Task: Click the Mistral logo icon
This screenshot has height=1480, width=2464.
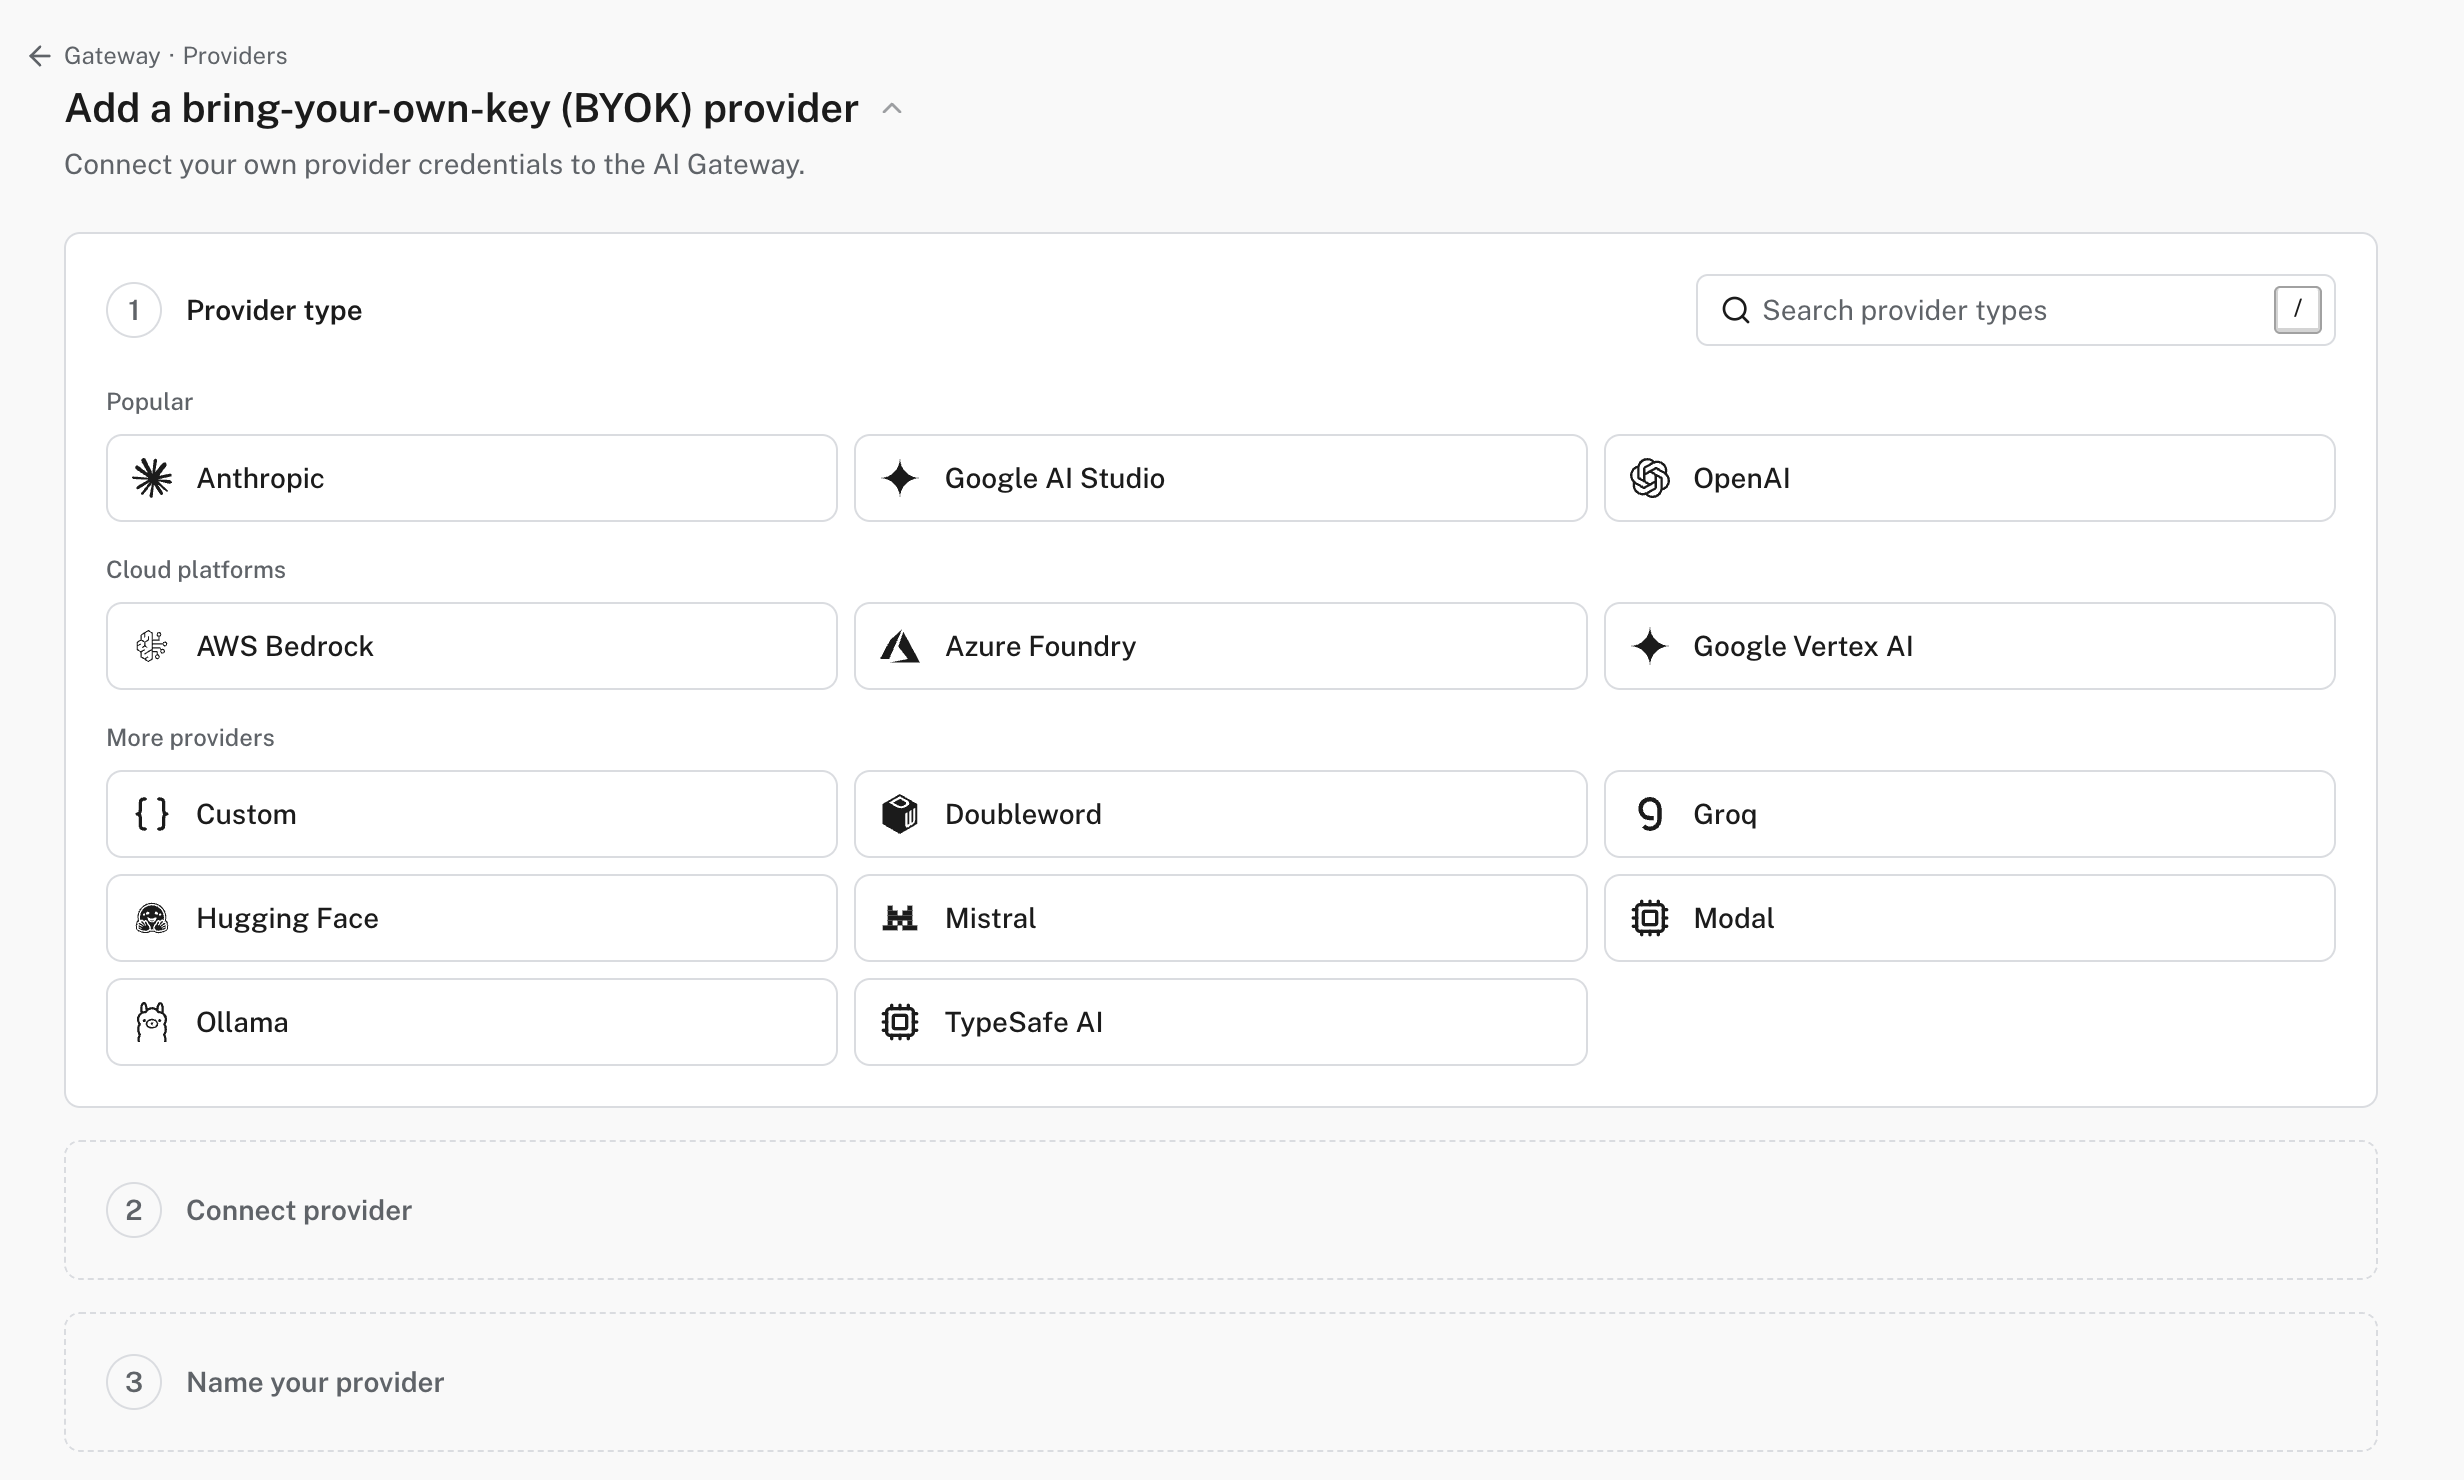Action: pyautogui.click(x=900, y=918)
